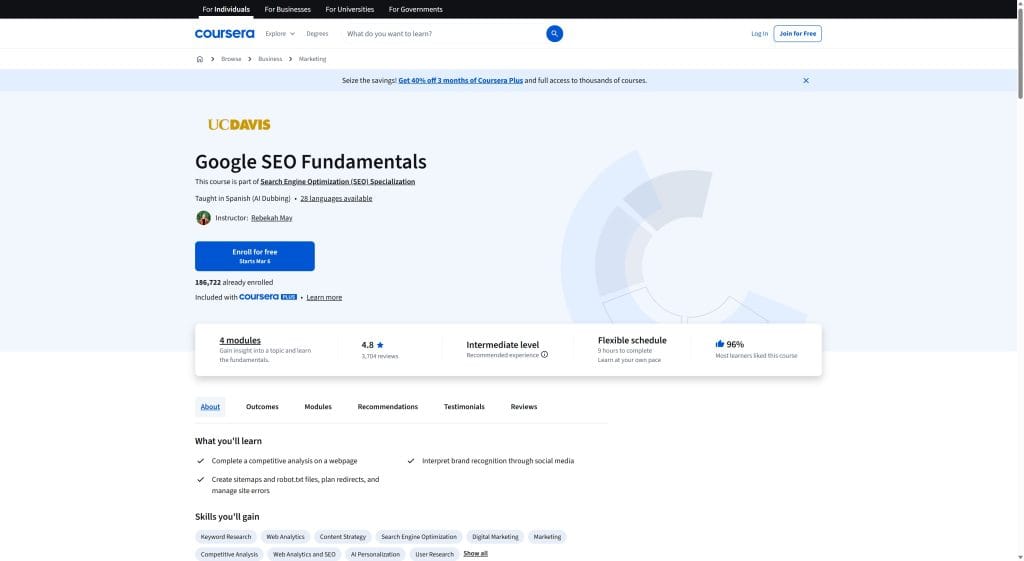1024x561 pixels.
Task: Click the Web Analytics skill tag
Action: click(x=285, y=537)
